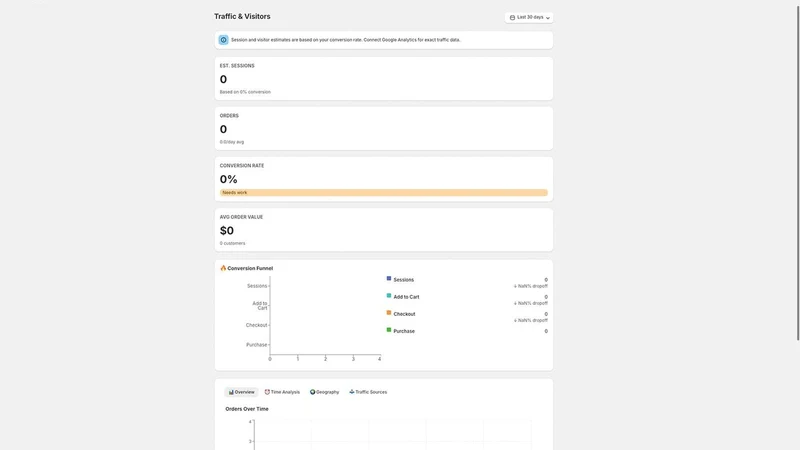The height and width of the screenshot is (450, 800).
Task: Open the Last 30 days date range dropdown
Action: 529,17
